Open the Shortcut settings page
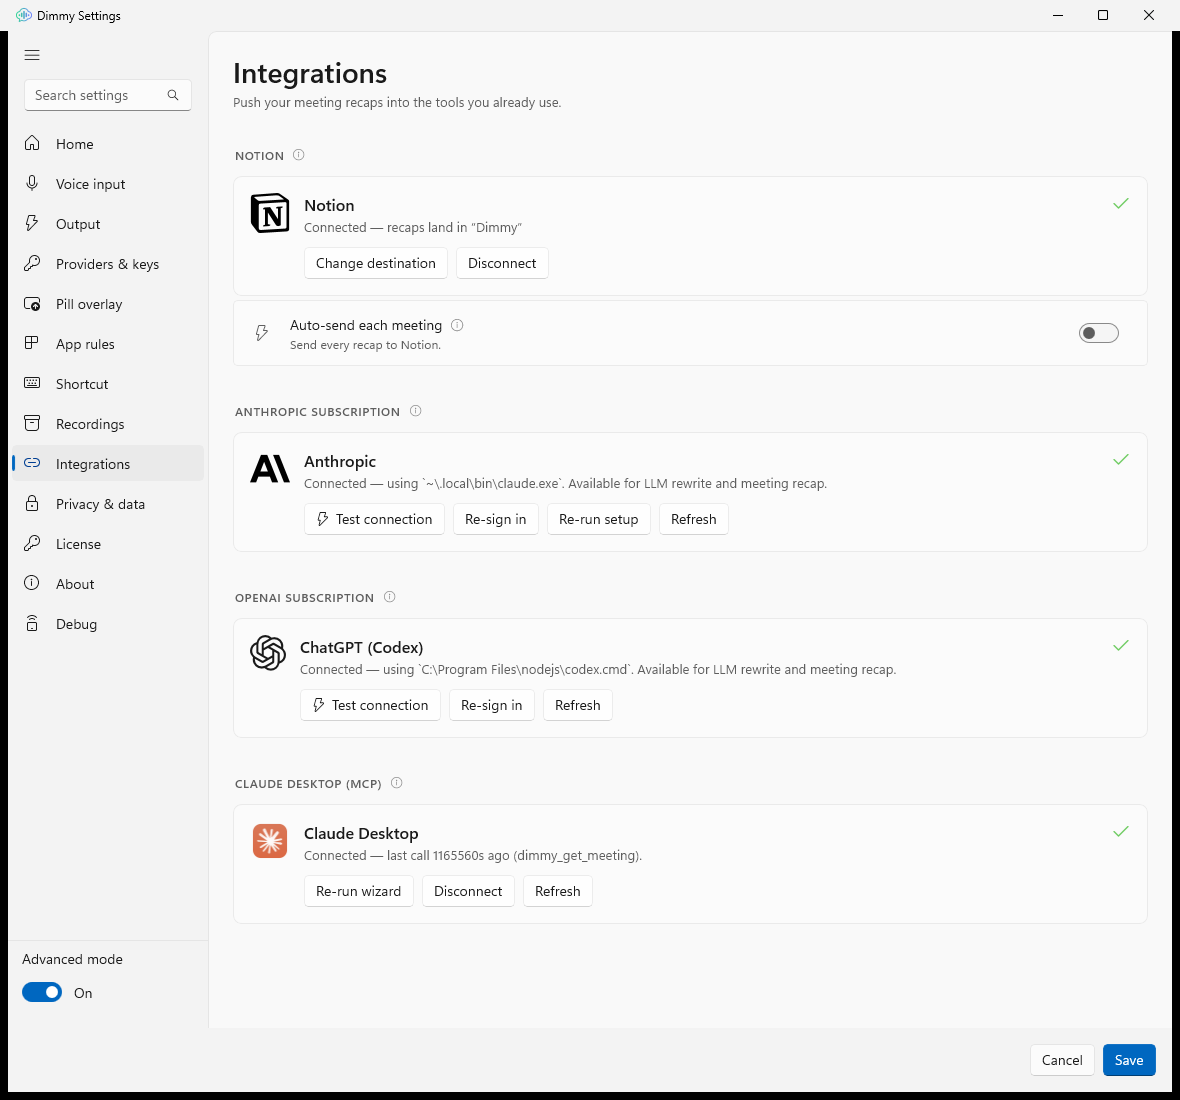 108,384
